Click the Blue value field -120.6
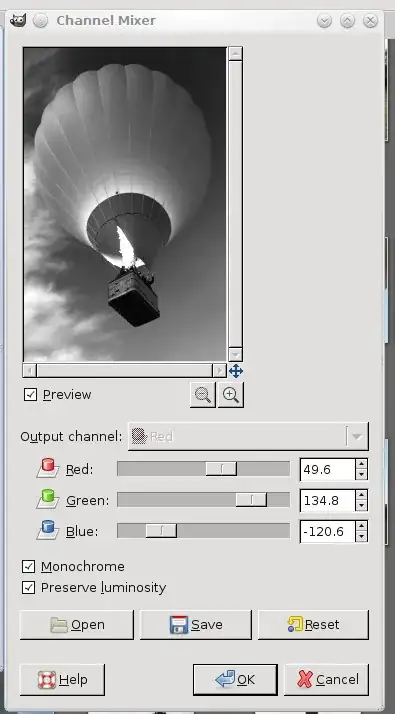Image resolution: width=395 pixels, height=714 pixels. pos(328,531)
